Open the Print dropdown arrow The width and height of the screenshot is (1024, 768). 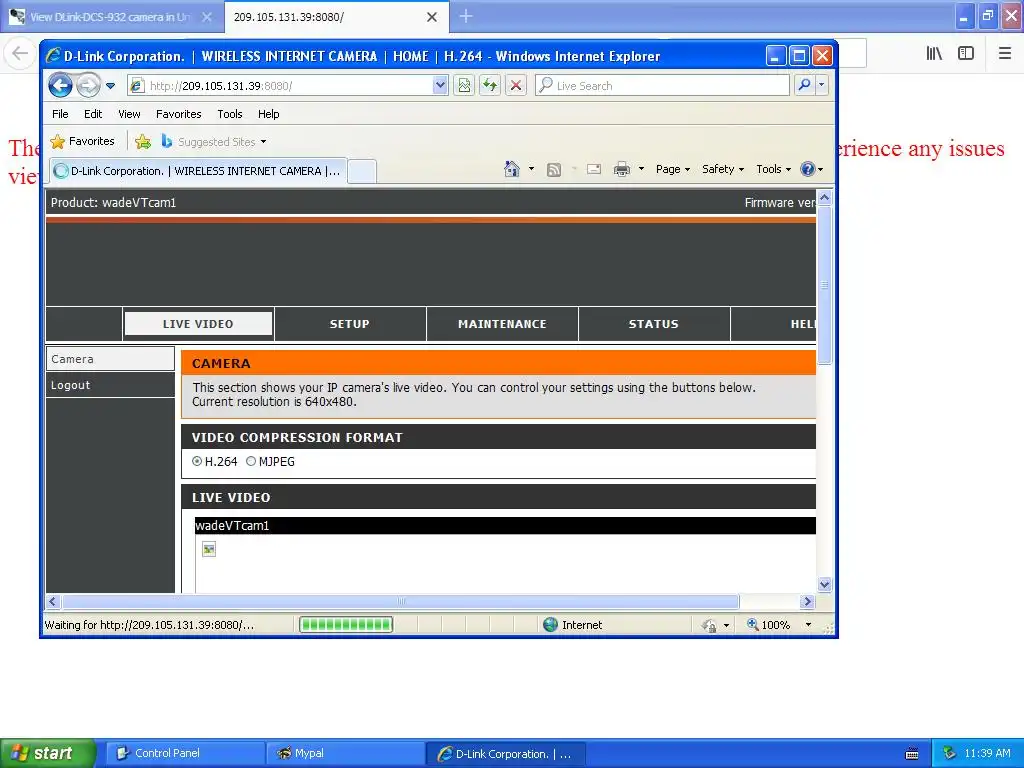(641, 169)
